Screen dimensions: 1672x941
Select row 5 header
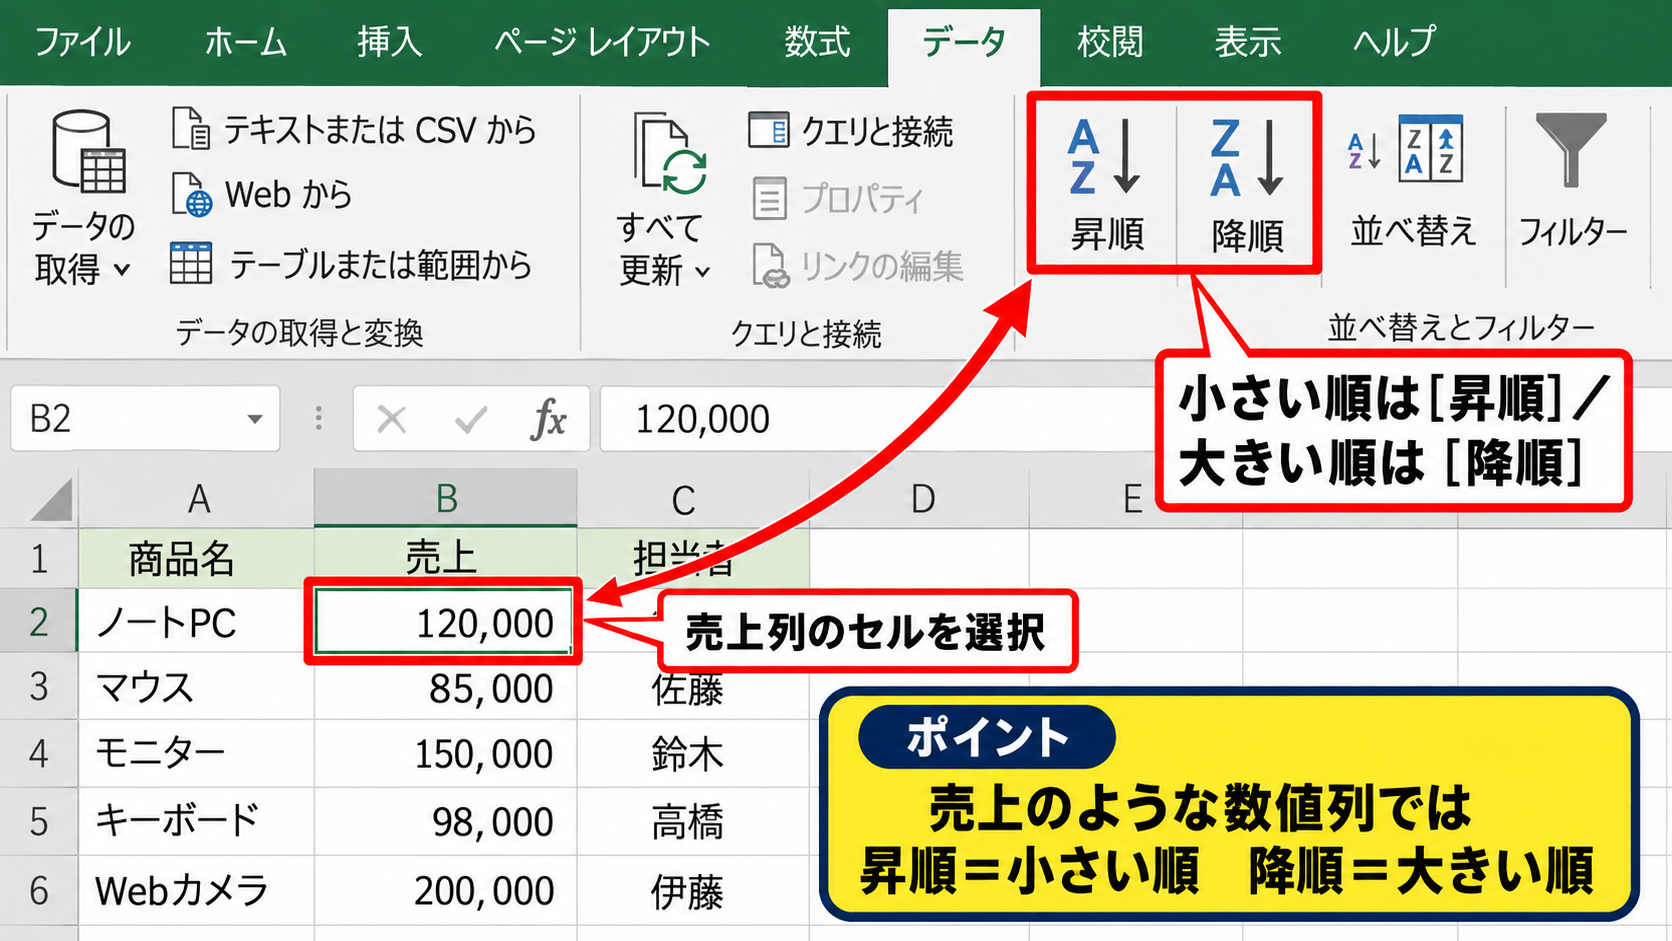[39, 821]
